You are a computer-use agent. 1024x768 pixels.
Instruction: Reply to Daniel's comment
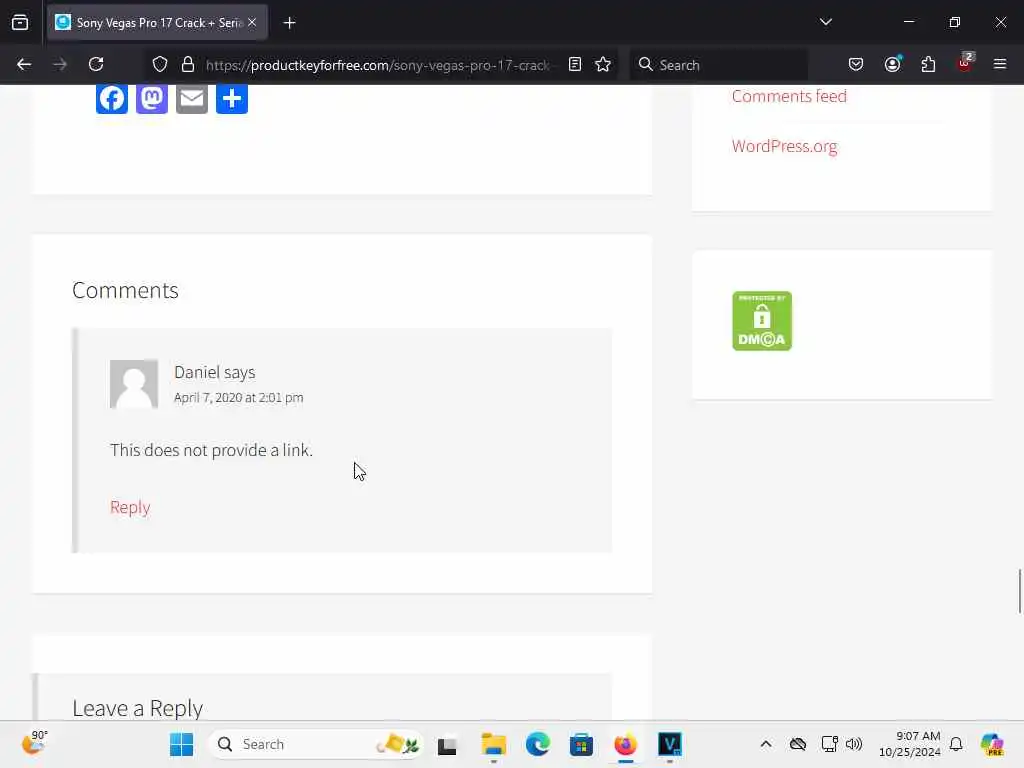(130, 507)
